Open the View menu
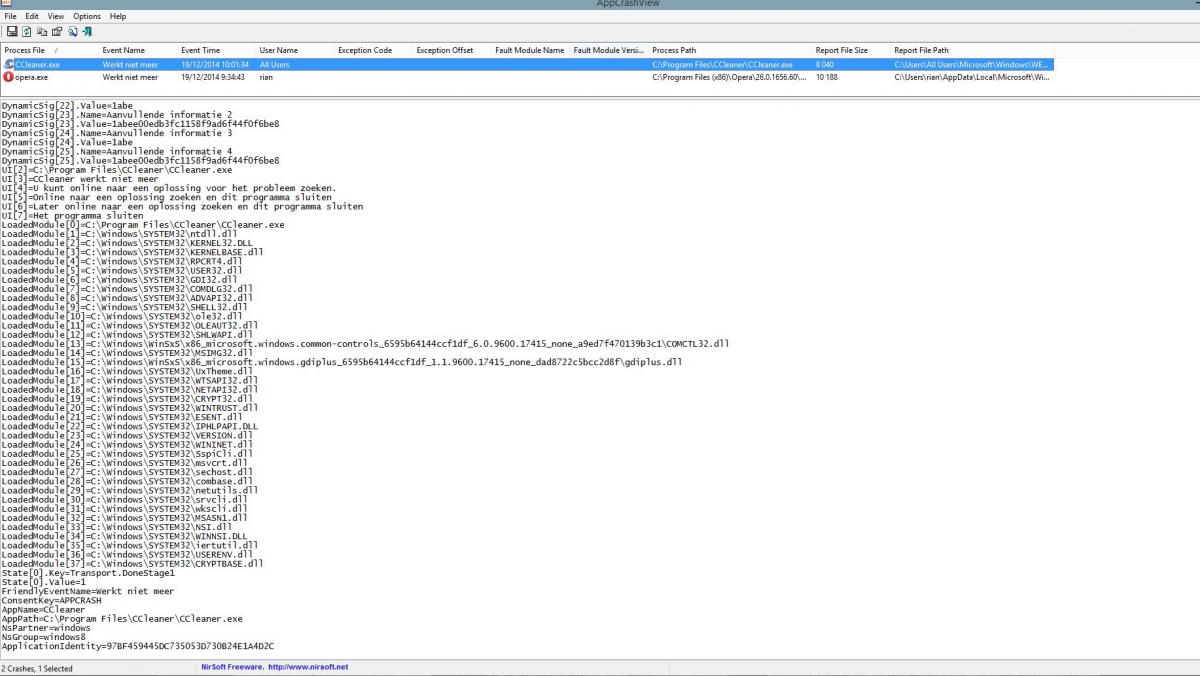The height and width of the screenshot is (676, 1200). pyautogui.click(x=56, y=16)
